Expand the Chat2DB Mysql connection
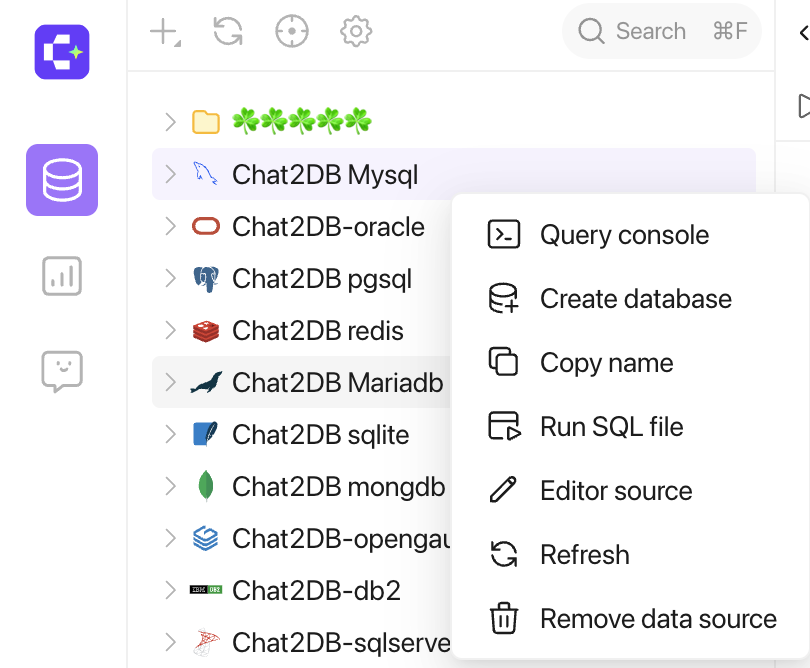Image resolution: width=810 pixels, height=668 pixels. pyautogui.click(x=170, y=174)
